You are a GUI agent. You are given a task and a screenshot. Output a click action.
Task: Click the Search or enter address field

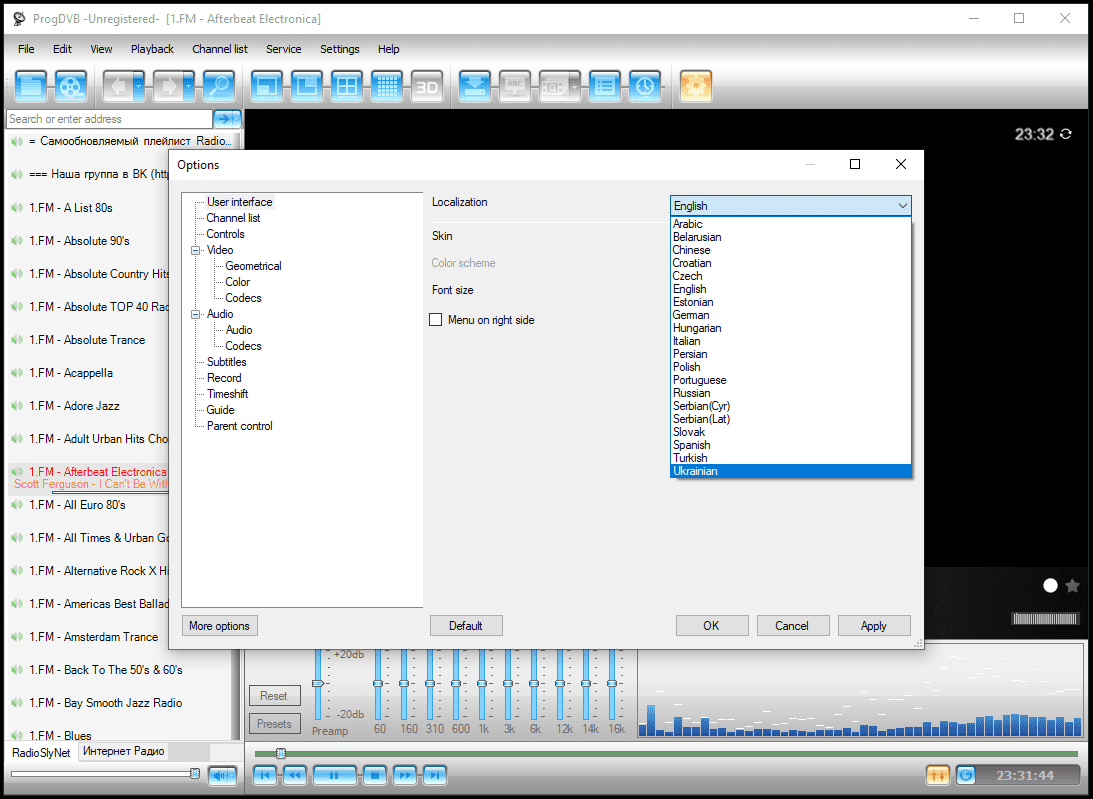[109, 119]
